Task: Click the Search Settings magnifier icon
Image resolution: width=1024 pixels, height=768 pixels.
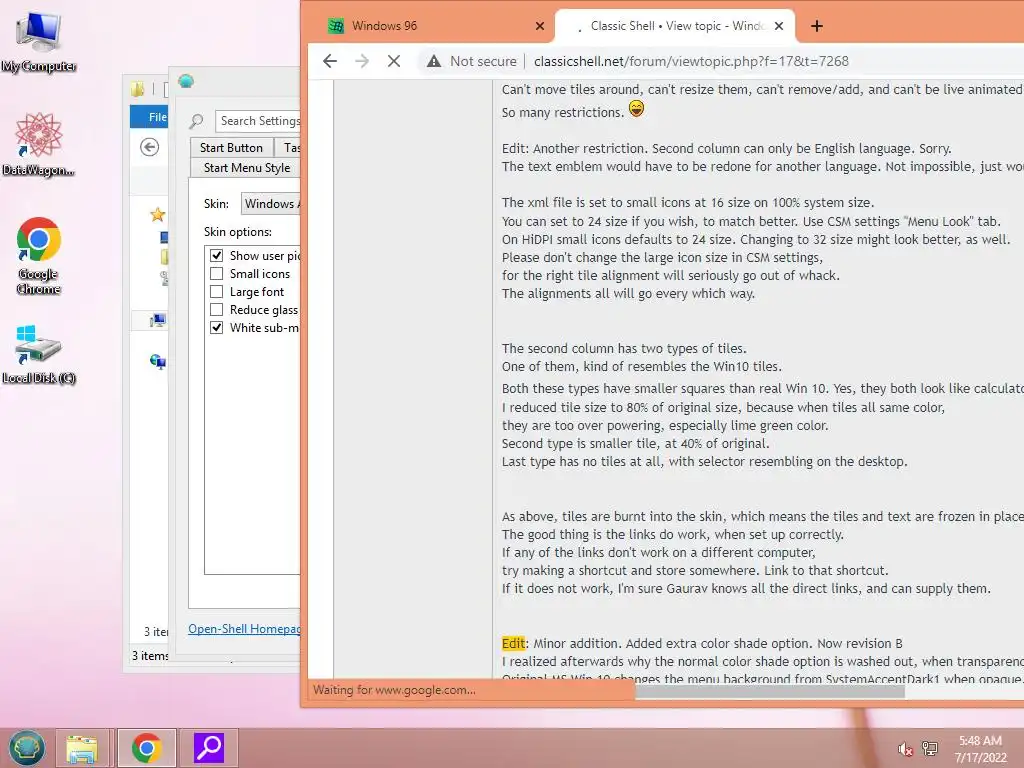Action: [x=196, y=121]
